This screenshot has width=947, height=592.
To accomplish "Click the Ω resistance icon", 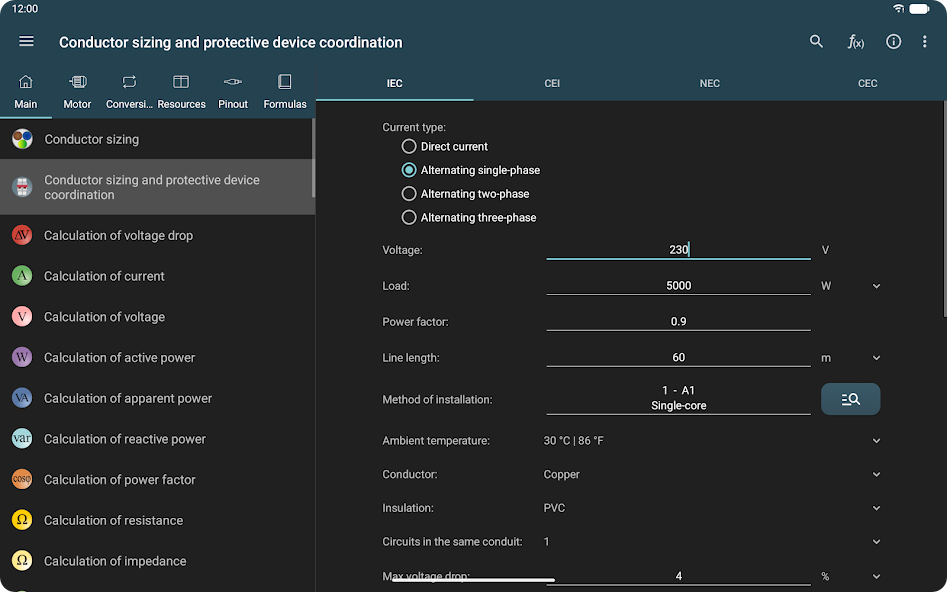I will coord(22,520).
